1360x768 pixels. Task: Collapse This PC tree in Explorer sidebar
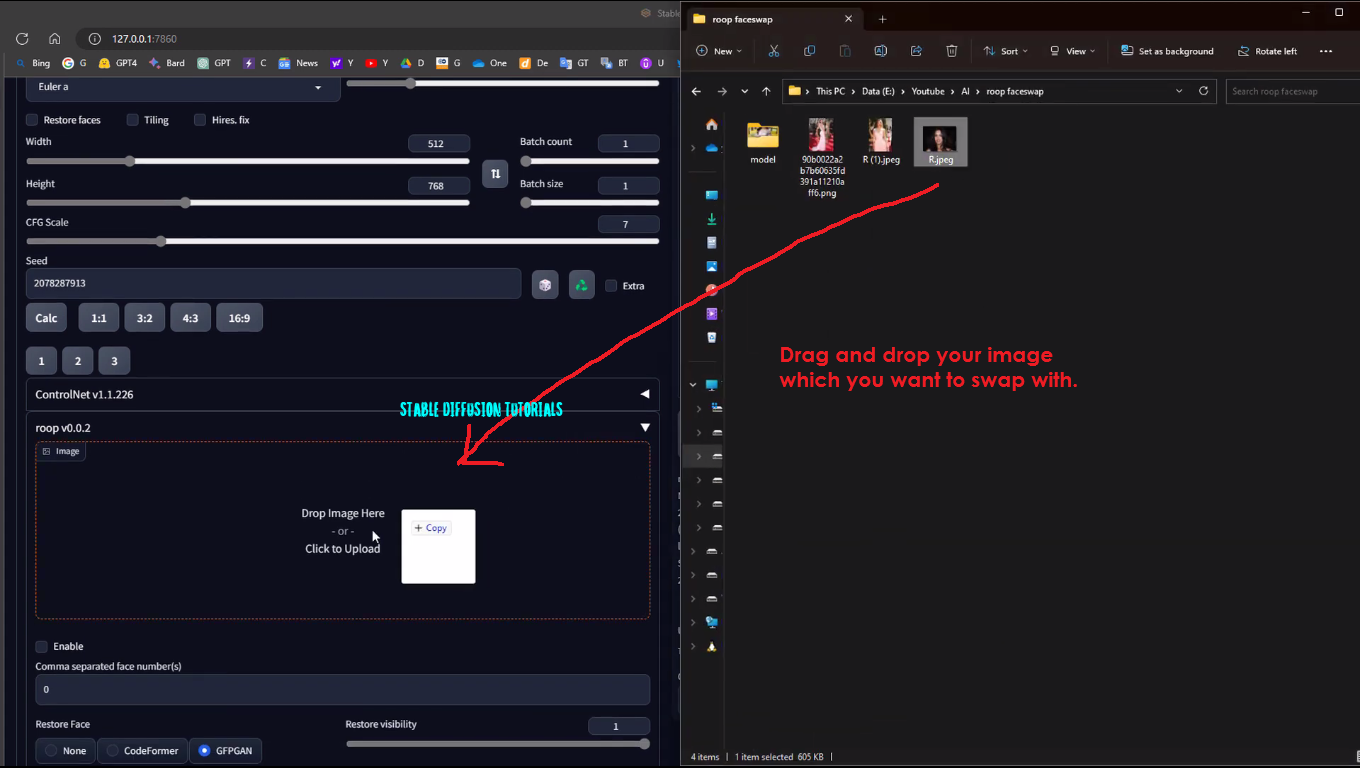(x=693, y=385)
